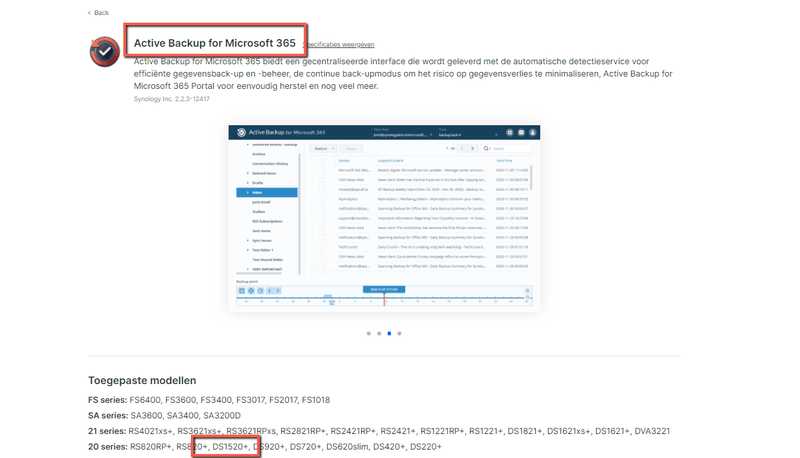Image resolution: width=800 pixels, height=458 pixels.
Task: Tick checkbox for Microsoft 365 message row
Action: [x=322, y=170]
